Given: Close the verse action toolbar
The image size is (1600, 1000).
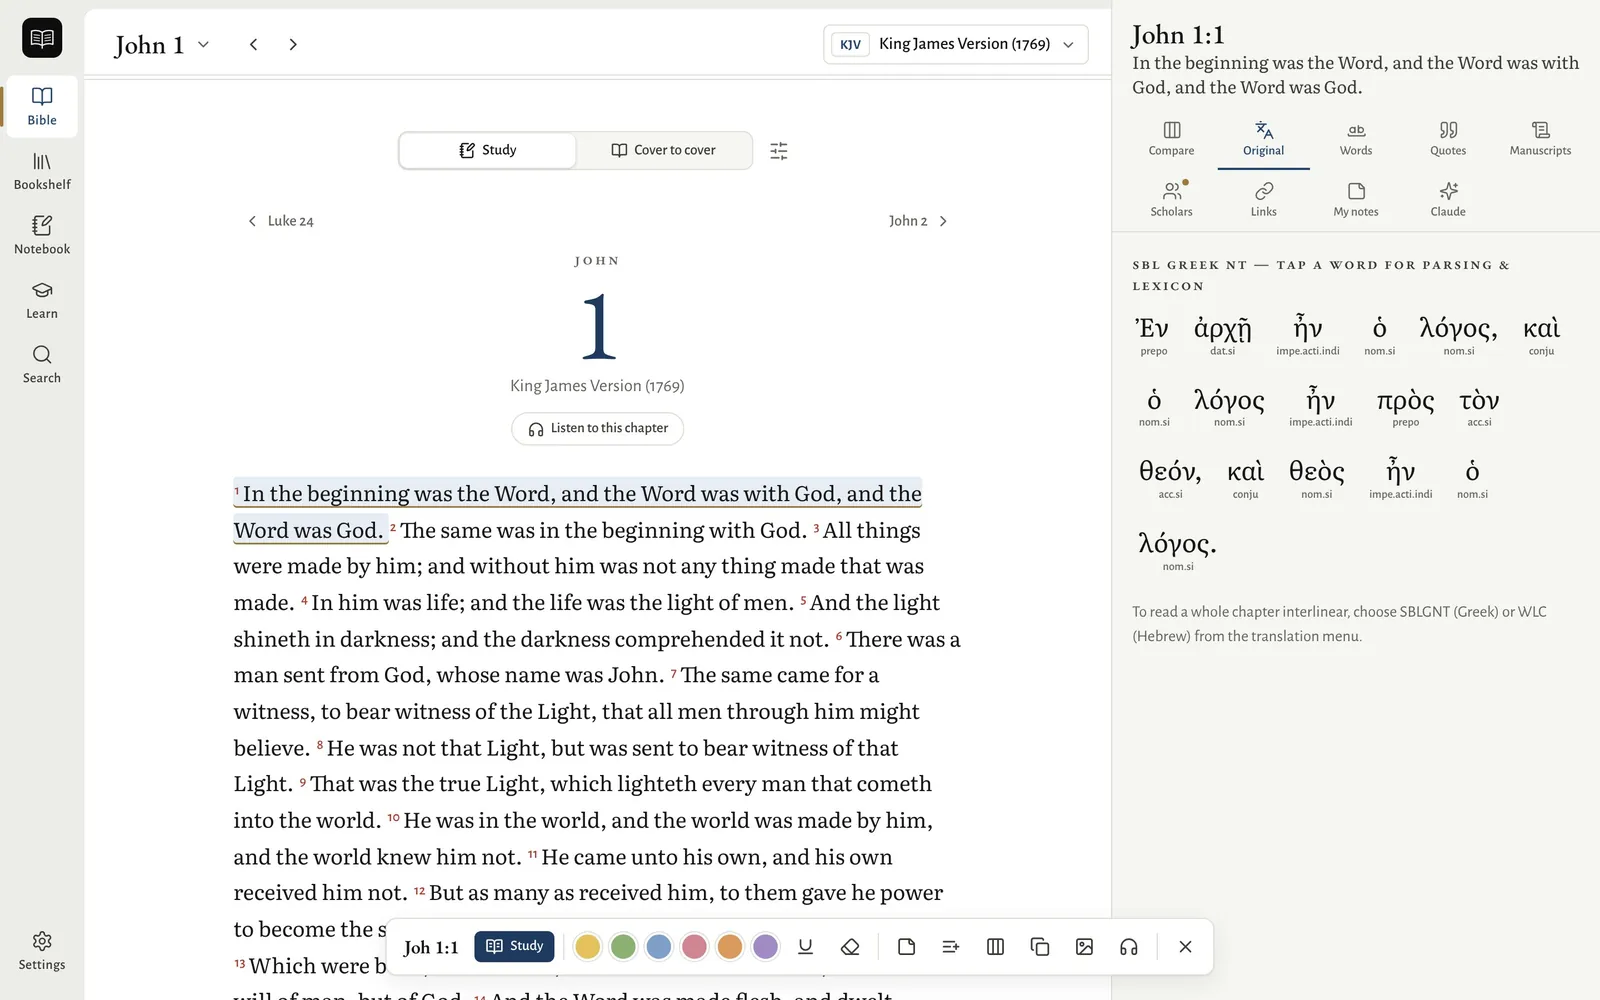Looking at the screenshot, I should tap(1185, 947).
